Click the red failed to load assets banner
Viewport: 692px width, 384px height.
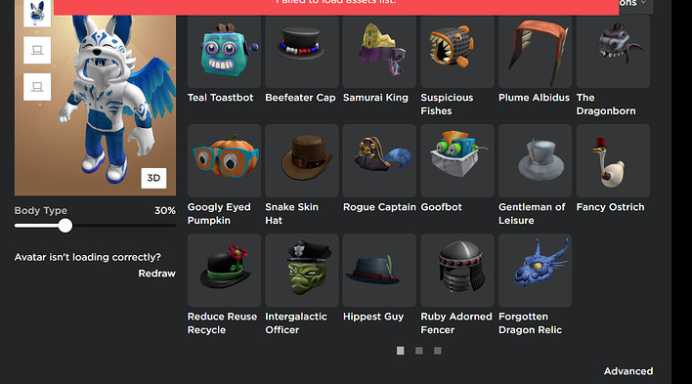(336, 7)
